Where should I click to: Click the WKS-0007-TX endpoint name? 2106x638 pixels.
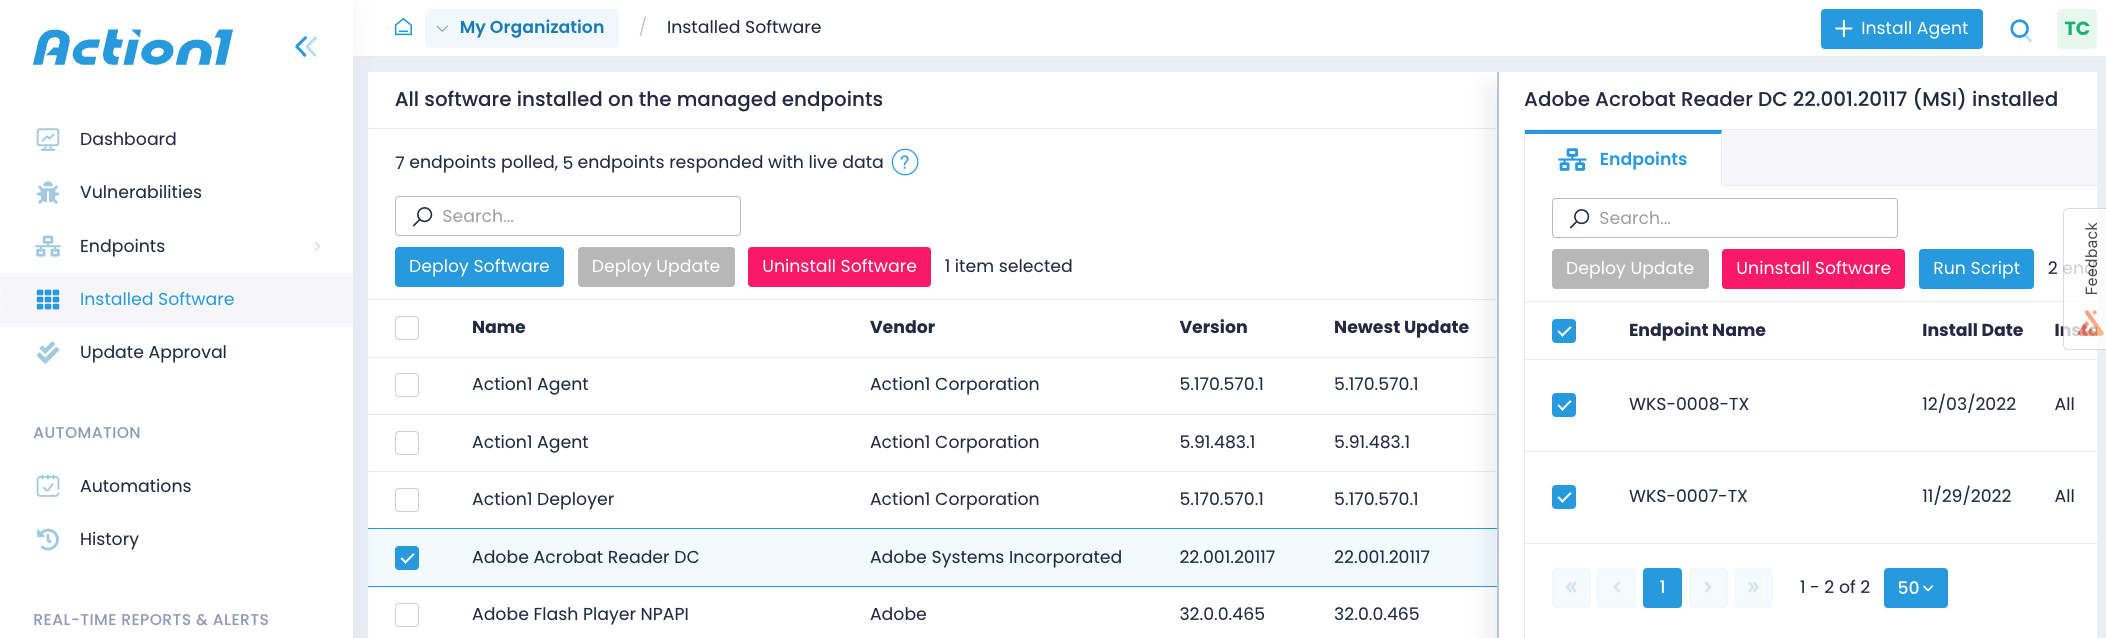point(1688,496)
